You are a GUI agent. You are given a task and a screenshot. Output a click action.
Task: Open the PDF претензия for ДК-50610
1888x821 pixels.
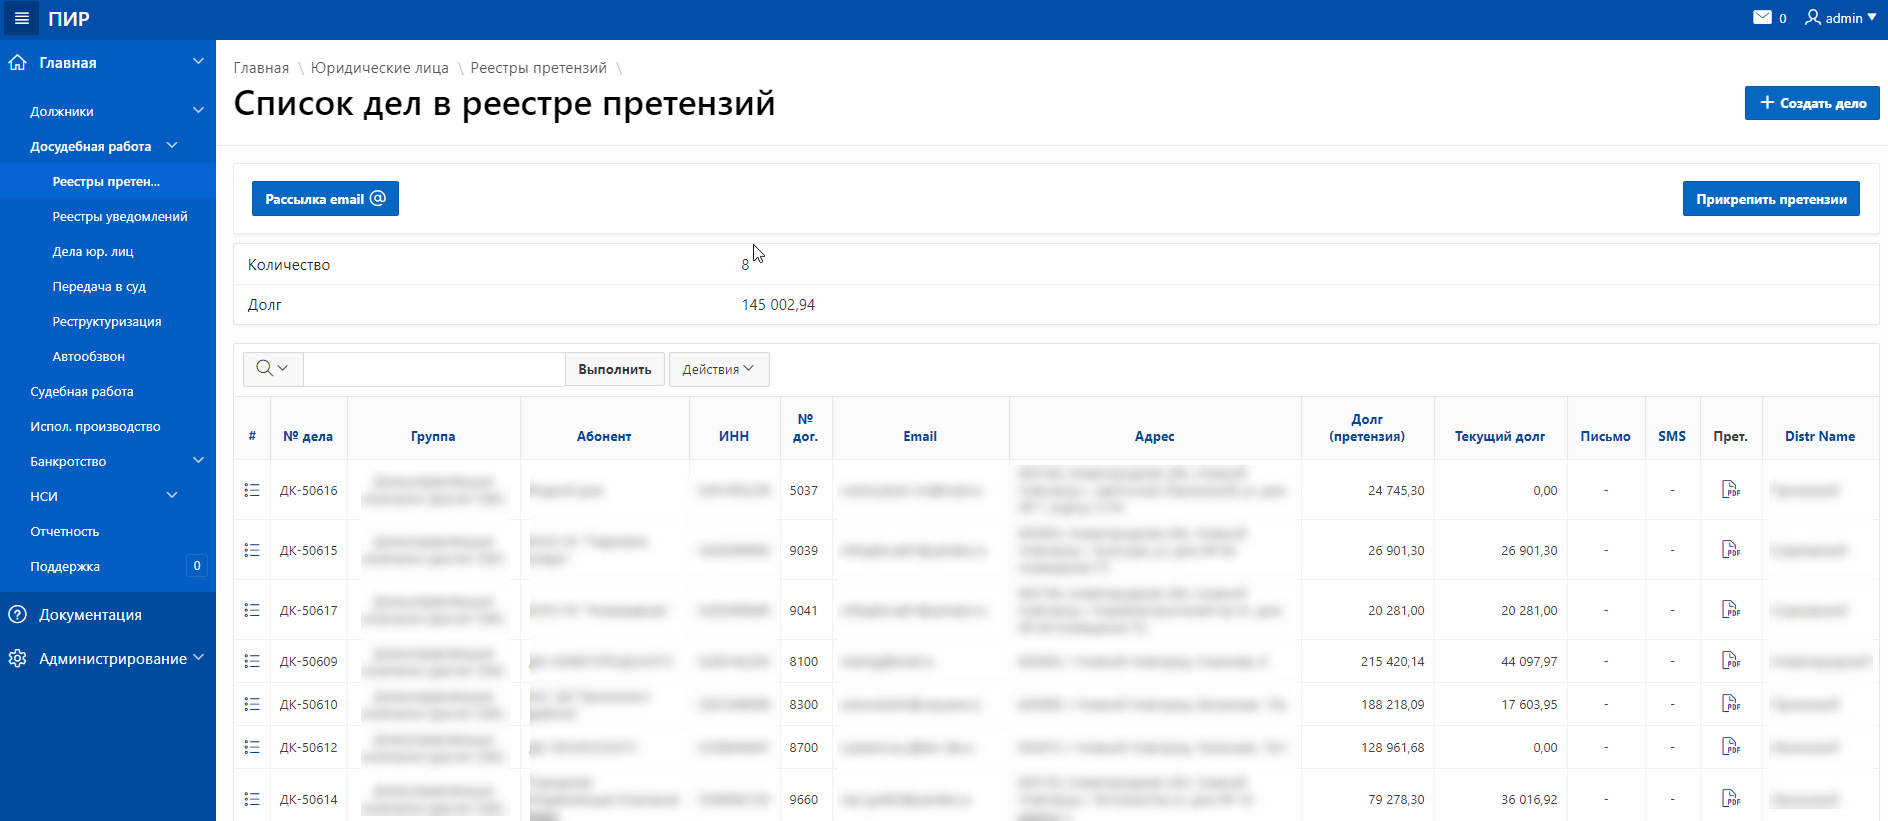coord(1731,703)
